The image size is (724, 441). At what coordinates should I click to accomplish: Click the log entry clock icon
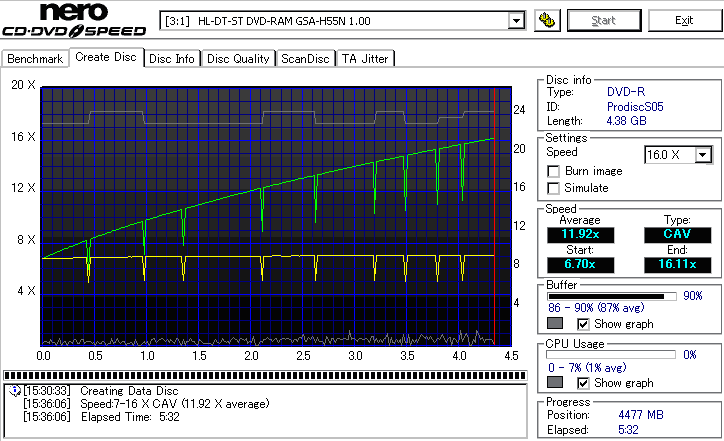point(13,390)
